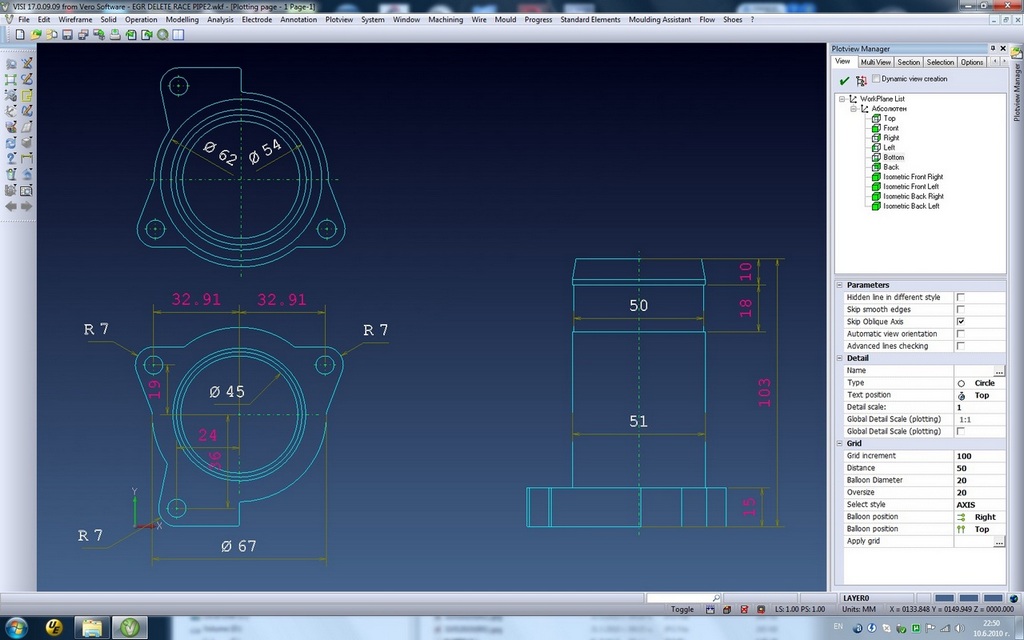Click the first blue swatch beside LAYER0

tap(943, 597)
